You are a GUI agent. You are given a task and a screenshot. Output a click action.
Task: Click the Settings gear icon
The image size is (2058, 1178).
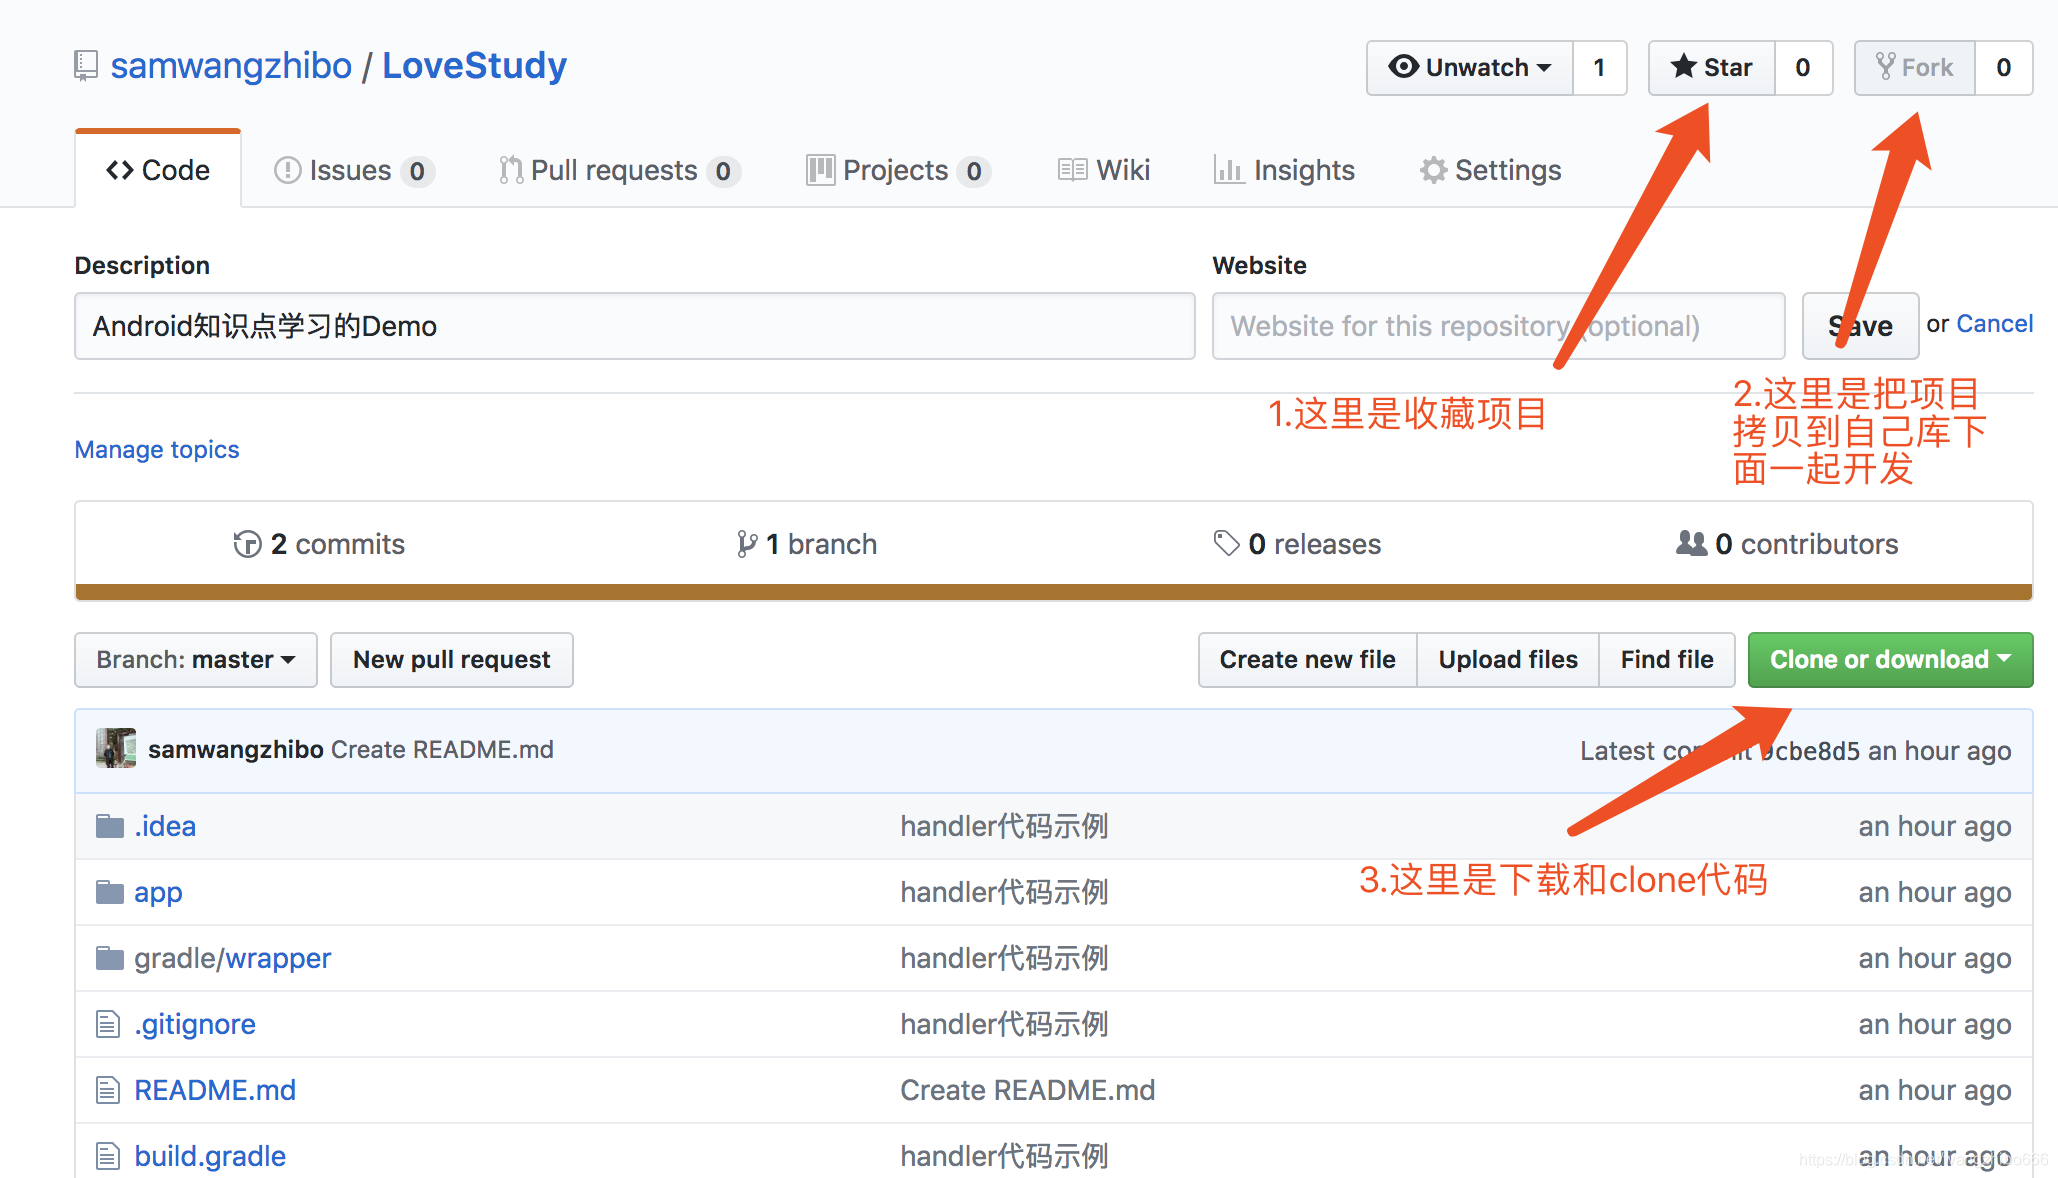click(1433, 170)
